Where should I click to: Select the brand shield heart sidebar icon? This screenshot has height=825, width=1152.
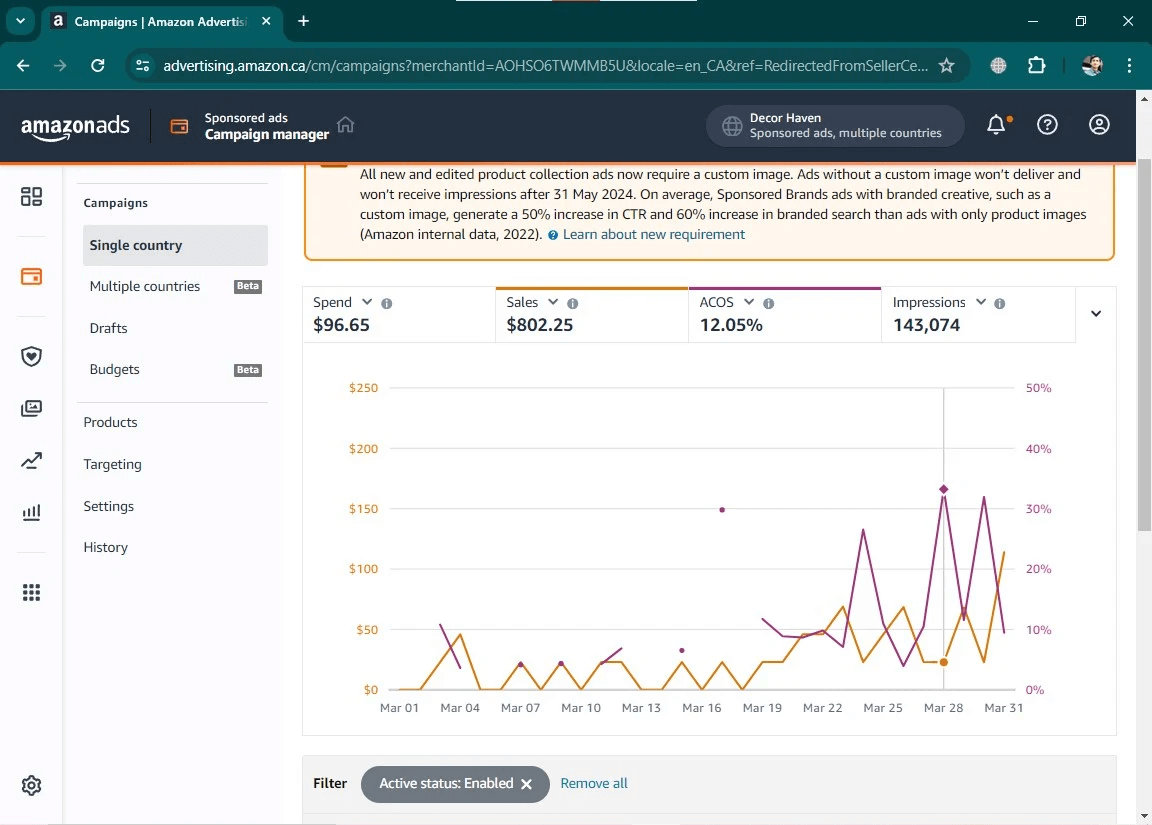click(32, 357)
